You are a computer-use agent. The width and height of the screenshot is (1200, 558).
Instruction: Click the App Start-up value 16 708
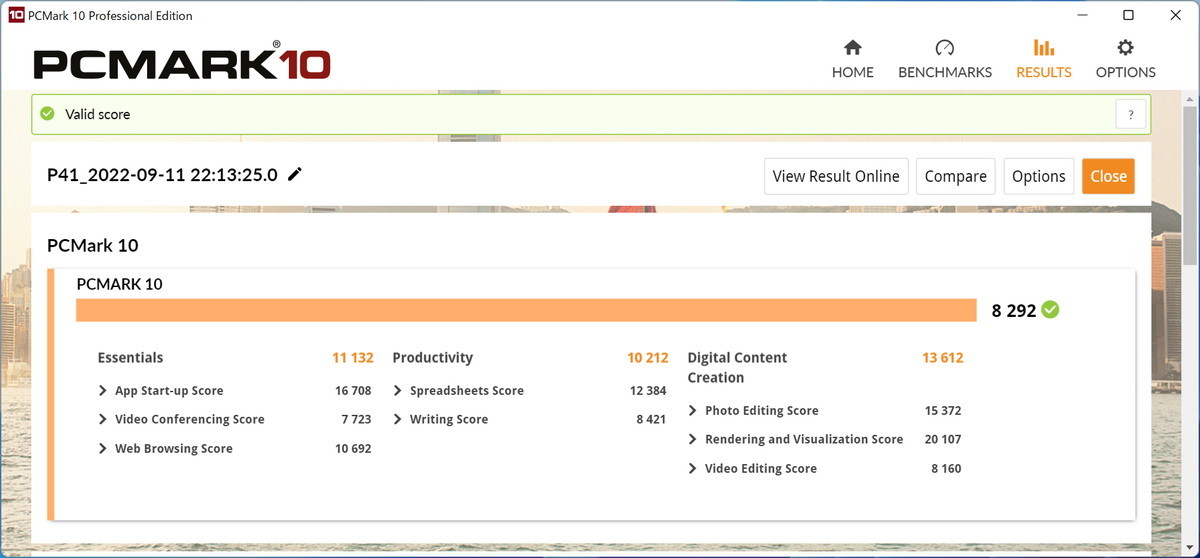(353, 391)
